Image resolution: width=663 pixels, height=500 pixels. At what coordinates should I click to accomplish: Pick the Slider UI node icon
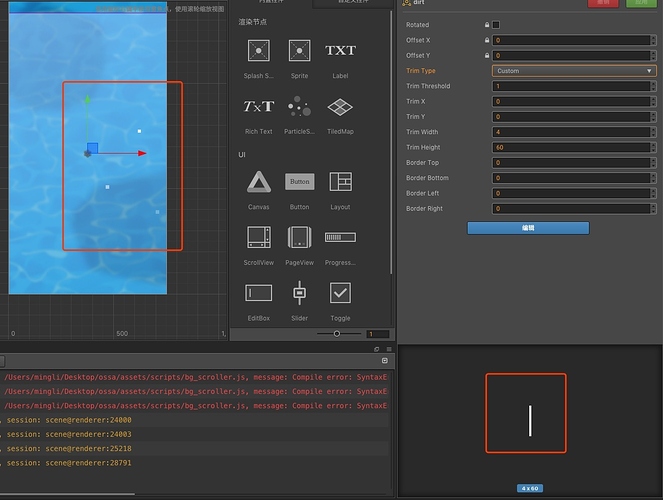tap(299, 293)
